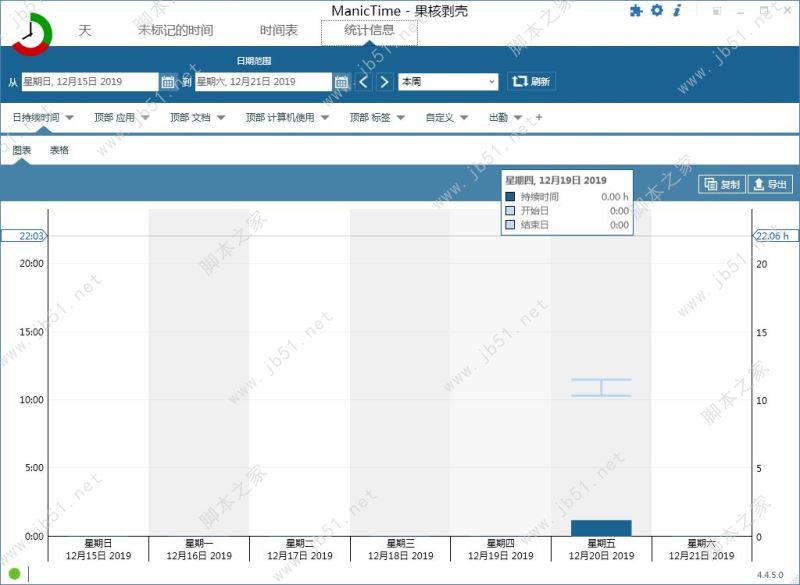Switch to the 天 tab
This screenshot has width=800, height=585.
85,30
